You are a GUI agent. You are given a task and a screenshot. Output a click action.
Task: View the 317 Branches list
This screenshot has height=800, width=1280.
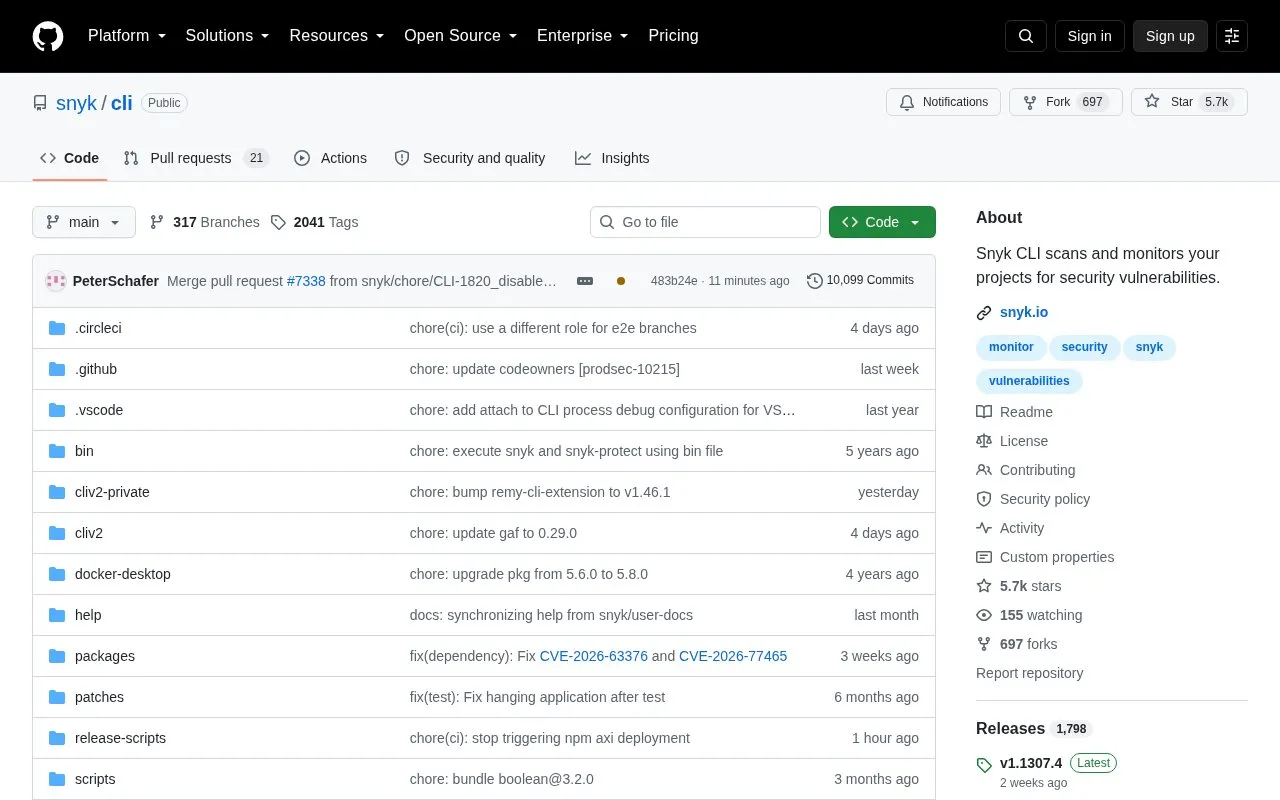click(x=204, y=222)
